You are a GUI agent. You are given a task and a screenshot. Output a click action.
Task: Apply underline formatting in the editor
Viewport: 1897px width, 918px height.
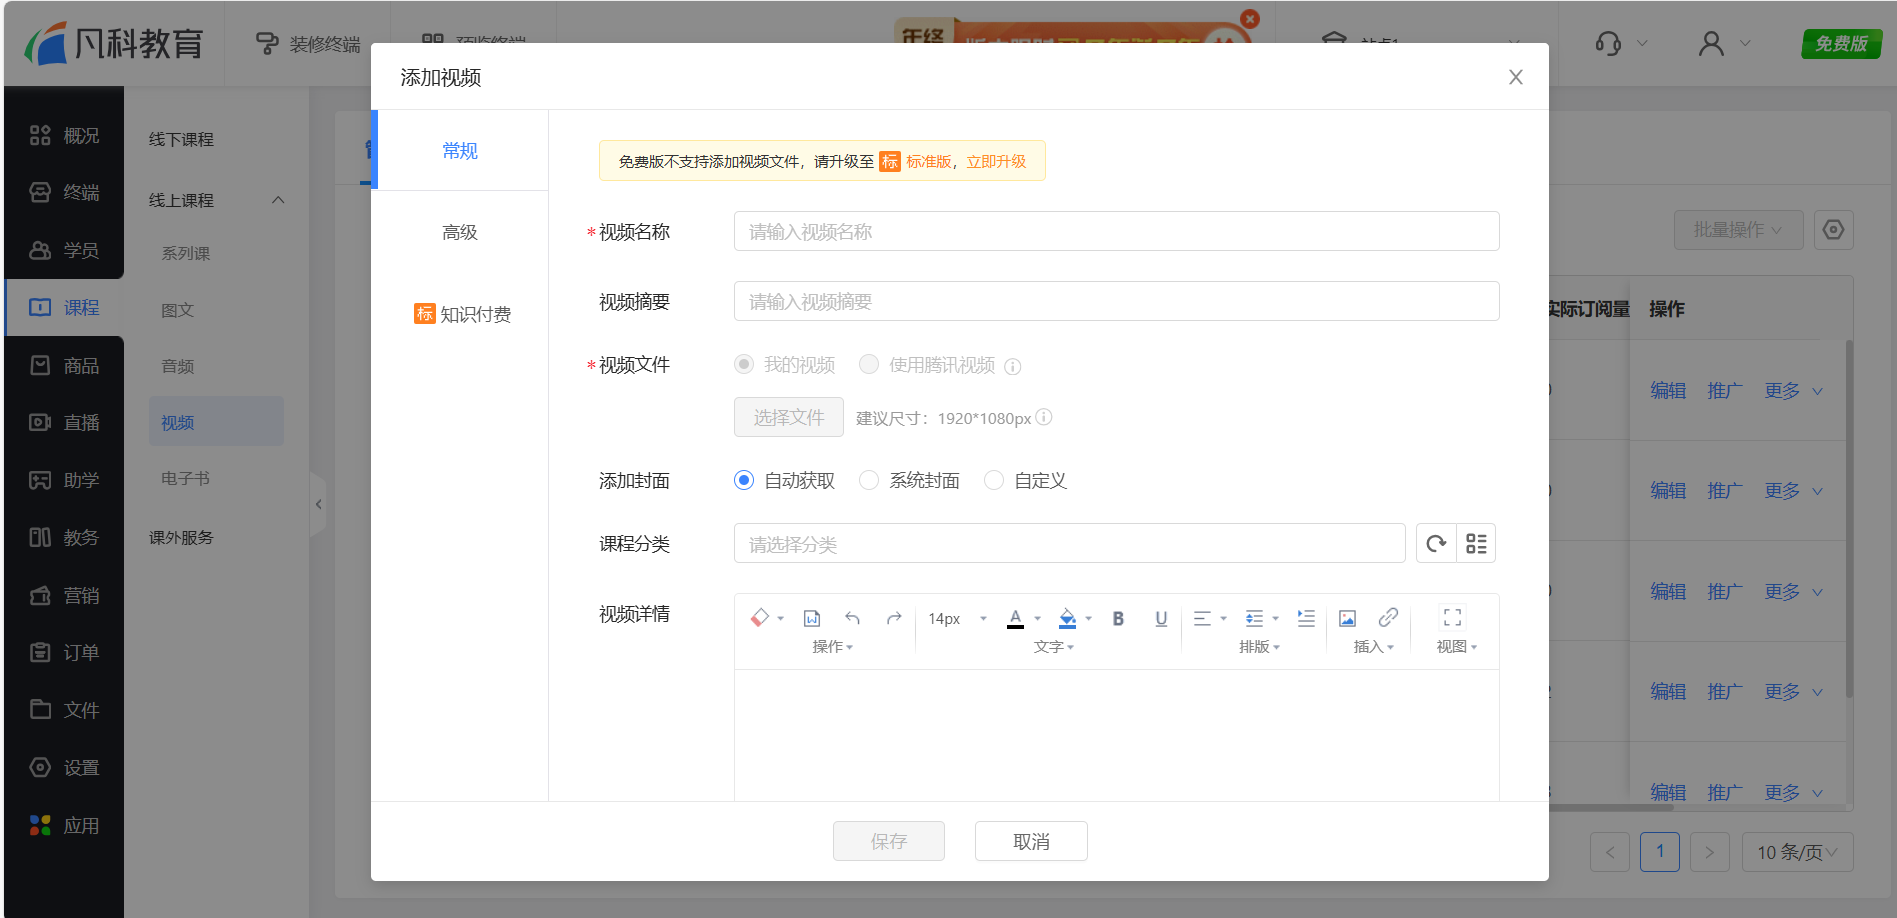click(1160, 618)
